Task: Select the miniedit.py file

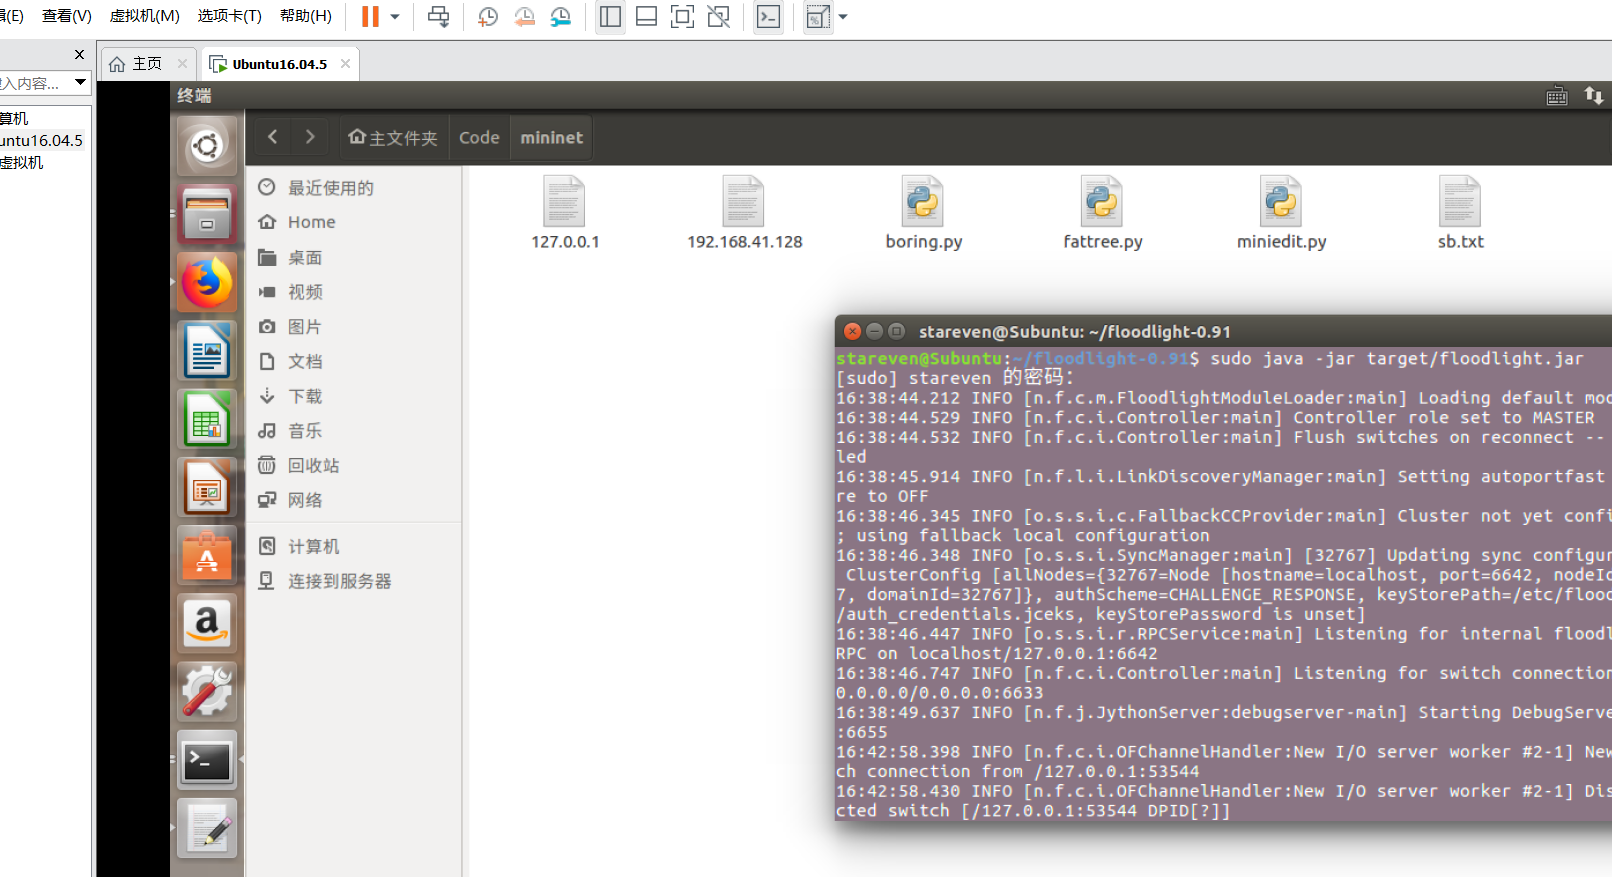Action: click(1281, 213)
